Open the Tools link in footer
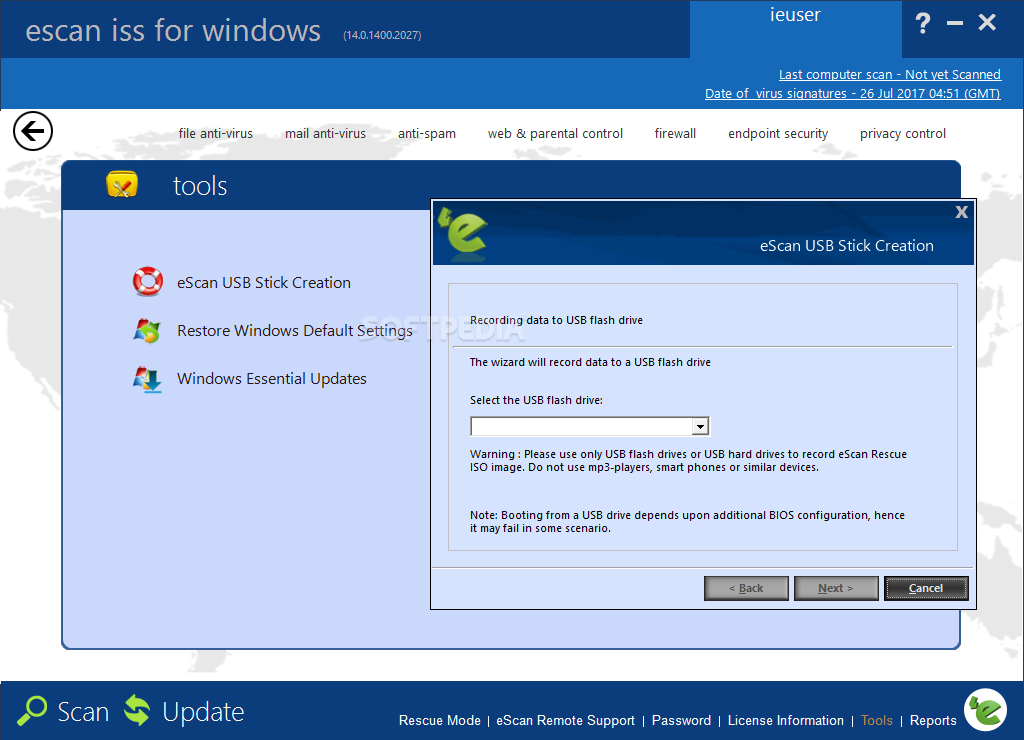This screenshot has height=740, width=1024. [x=876, y=720]
